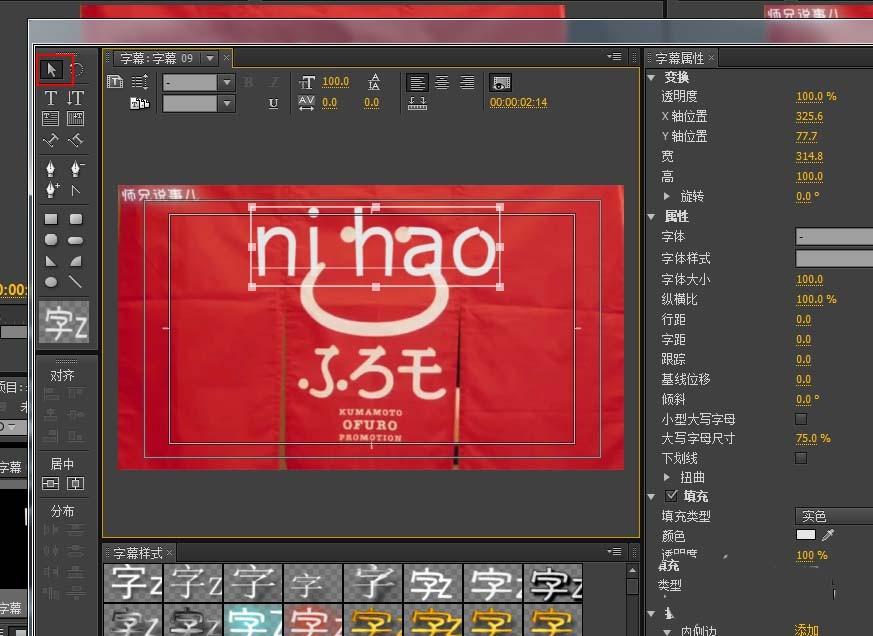Select the vertical Type tool

[74, 96]
